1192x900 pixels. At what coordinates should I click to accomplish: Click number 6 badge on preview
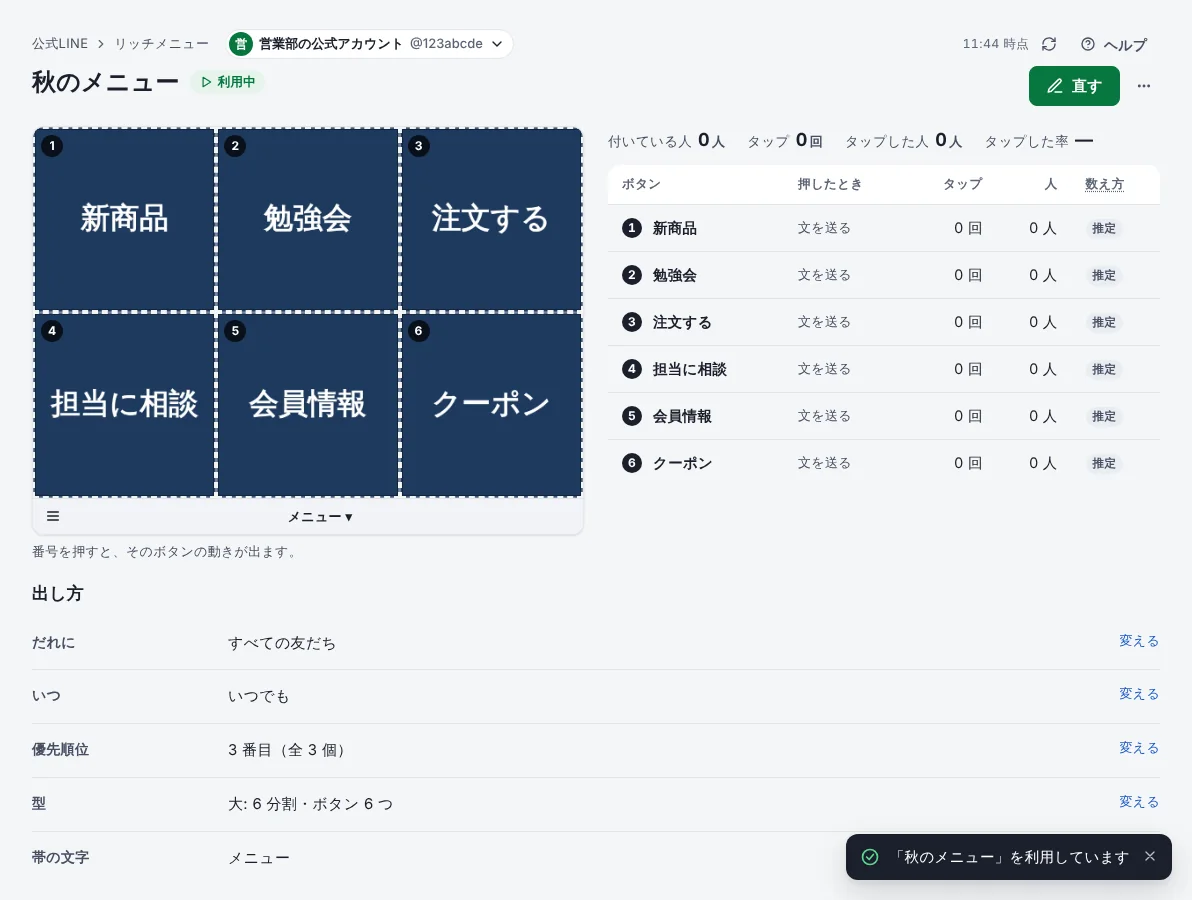tap(418, 331)
